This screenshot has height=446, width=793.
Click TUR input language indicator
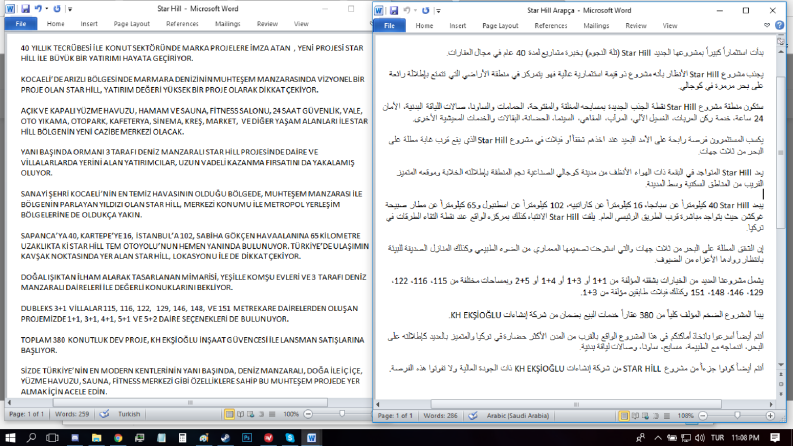click(717, 438)
